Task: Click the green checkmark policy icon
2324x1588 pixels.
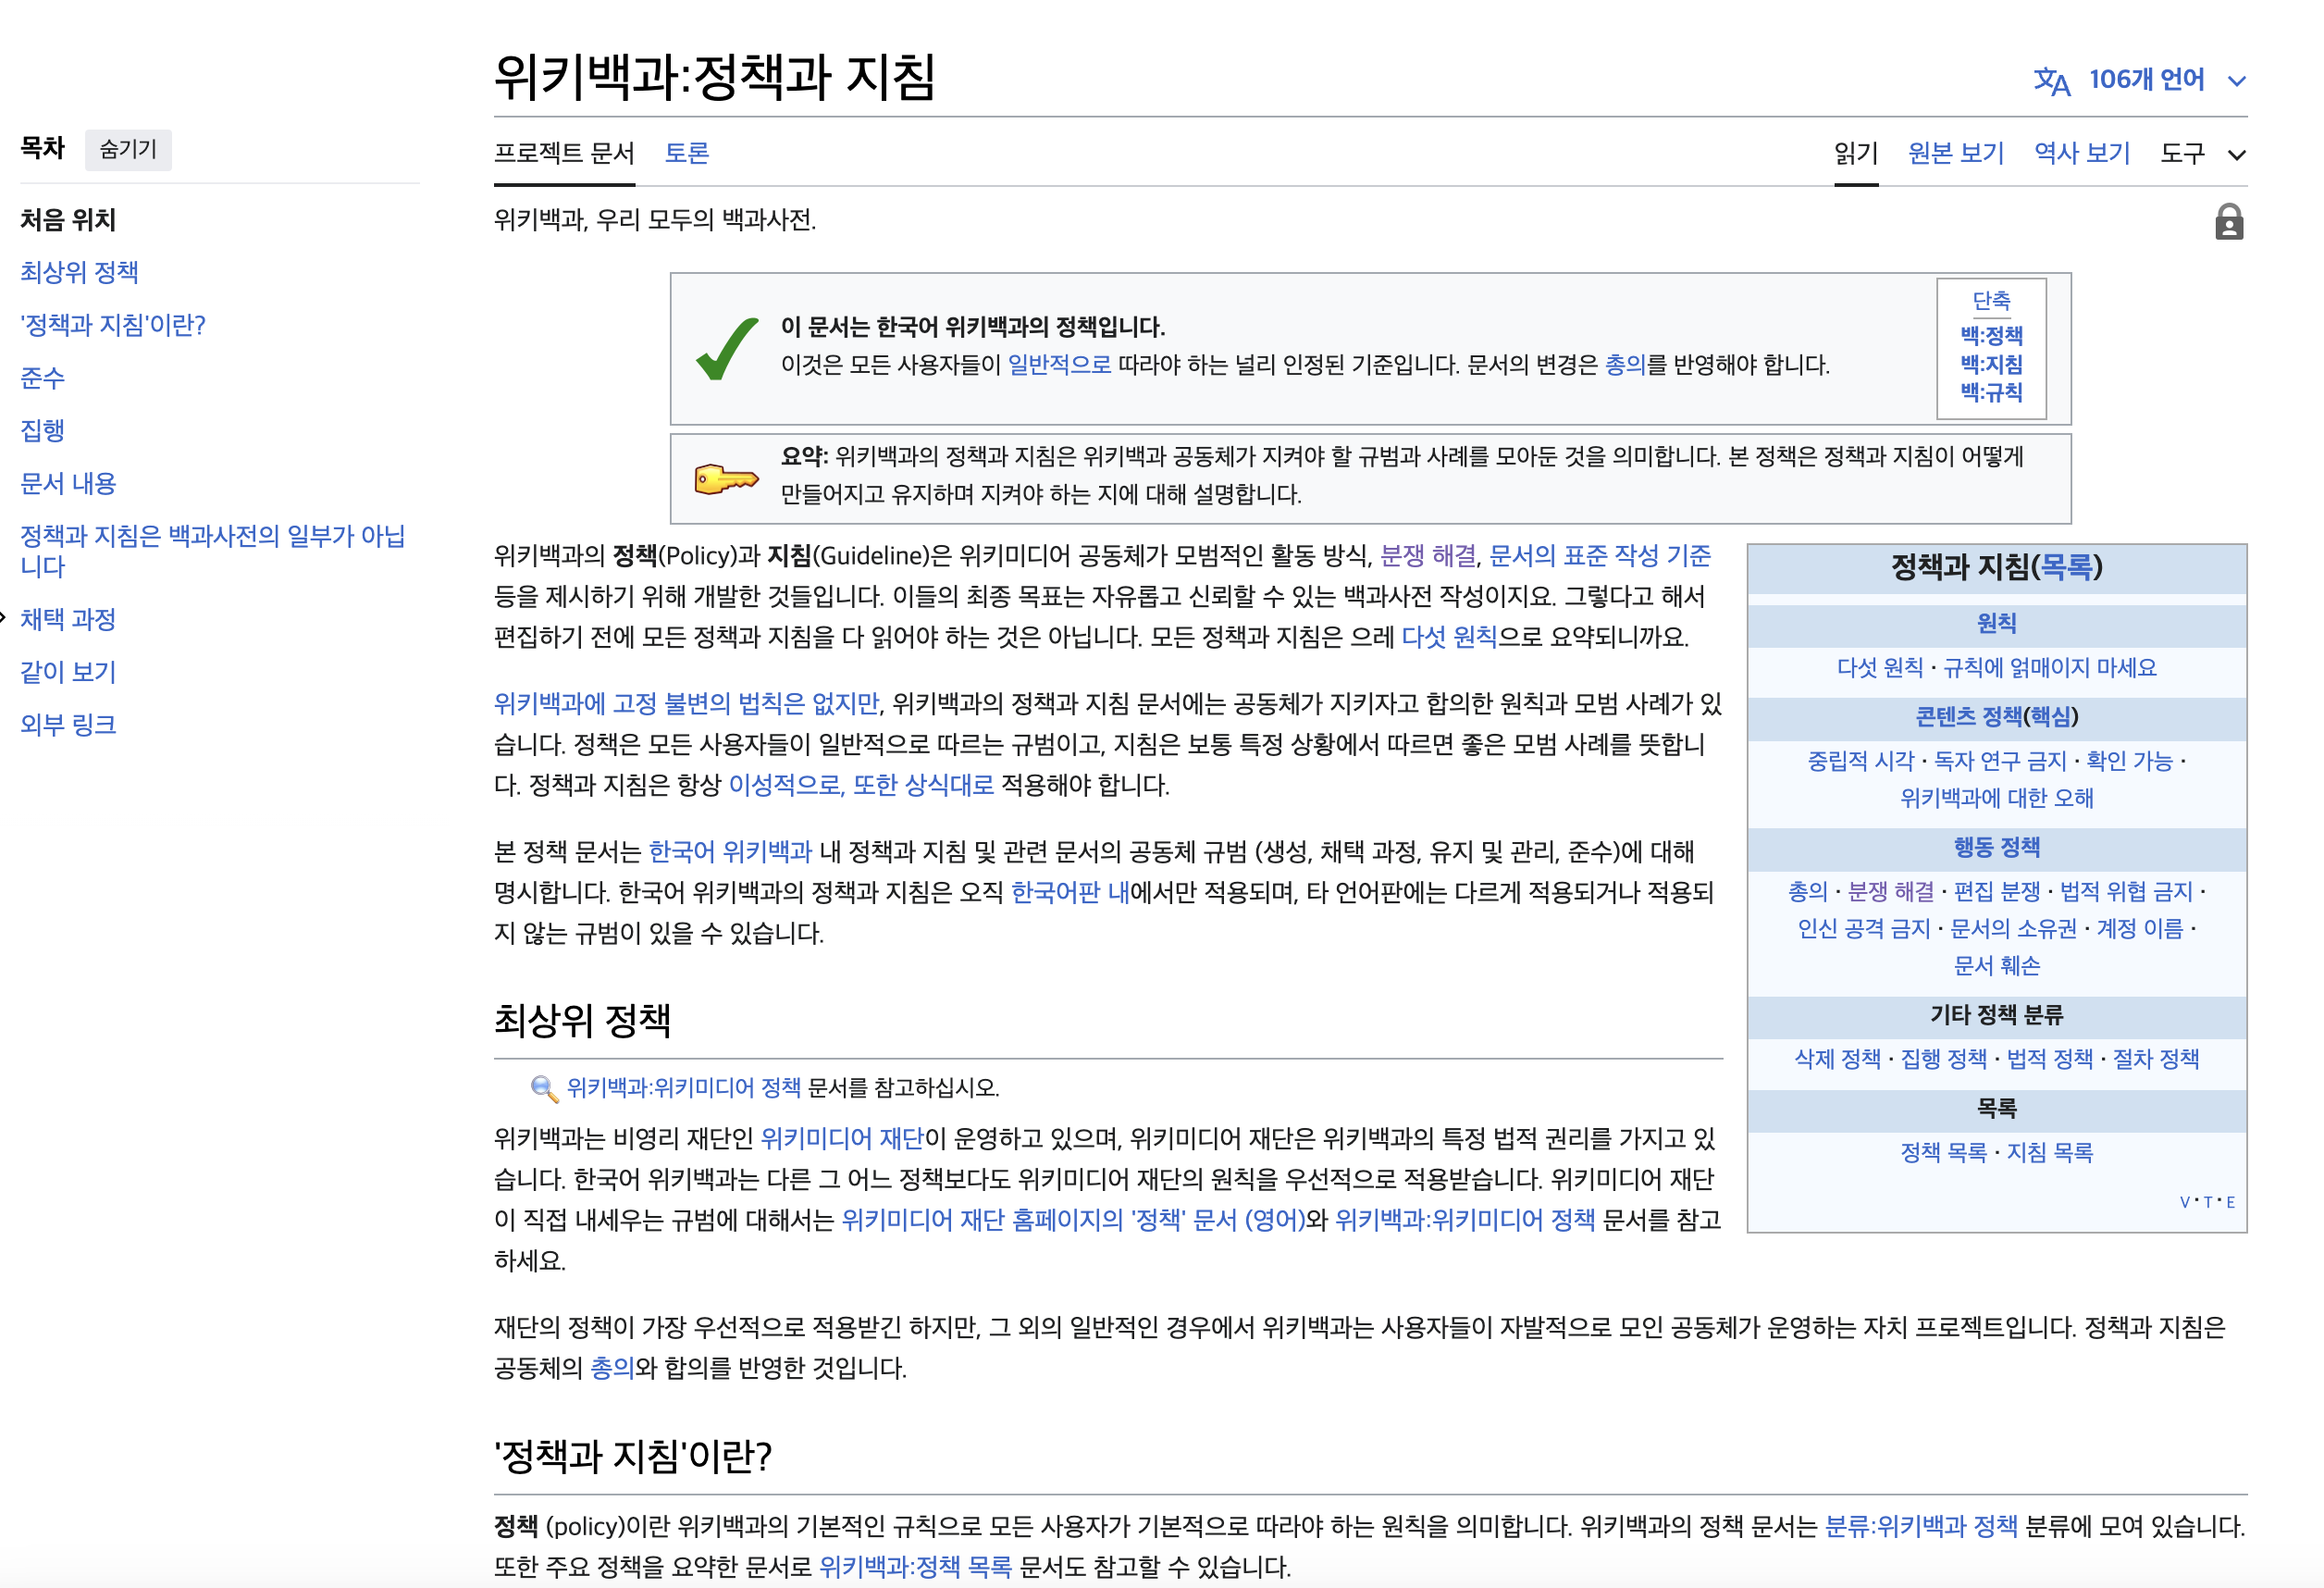Action: pyautogui.click(x=727, y=349)
